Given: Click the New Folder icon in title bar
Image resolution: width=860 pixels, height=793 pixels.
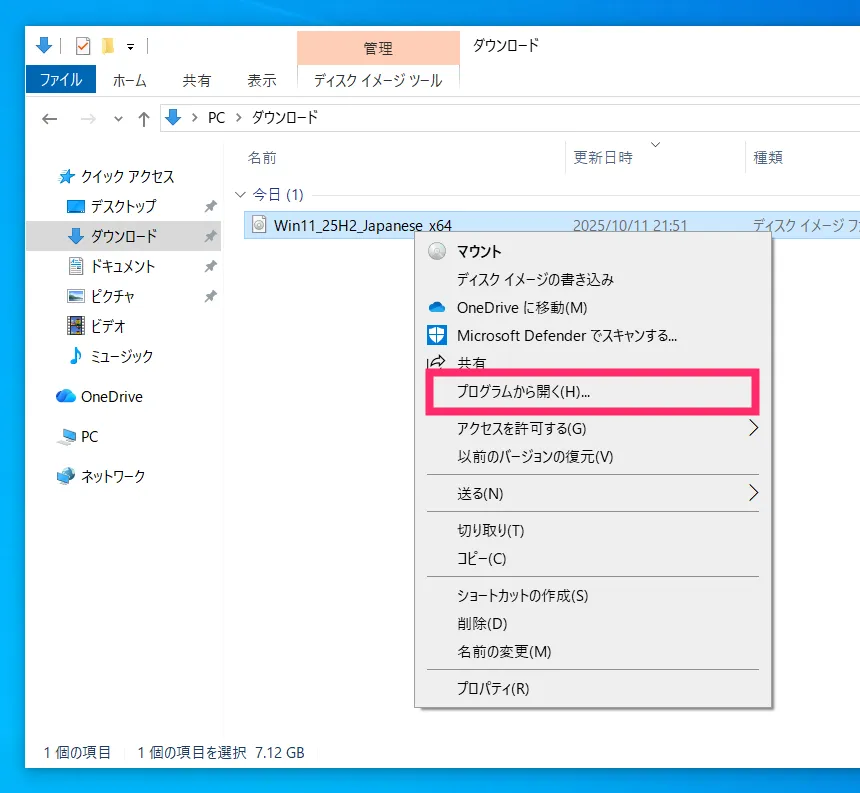Looking at the screenshot, I should click(107, 46).
